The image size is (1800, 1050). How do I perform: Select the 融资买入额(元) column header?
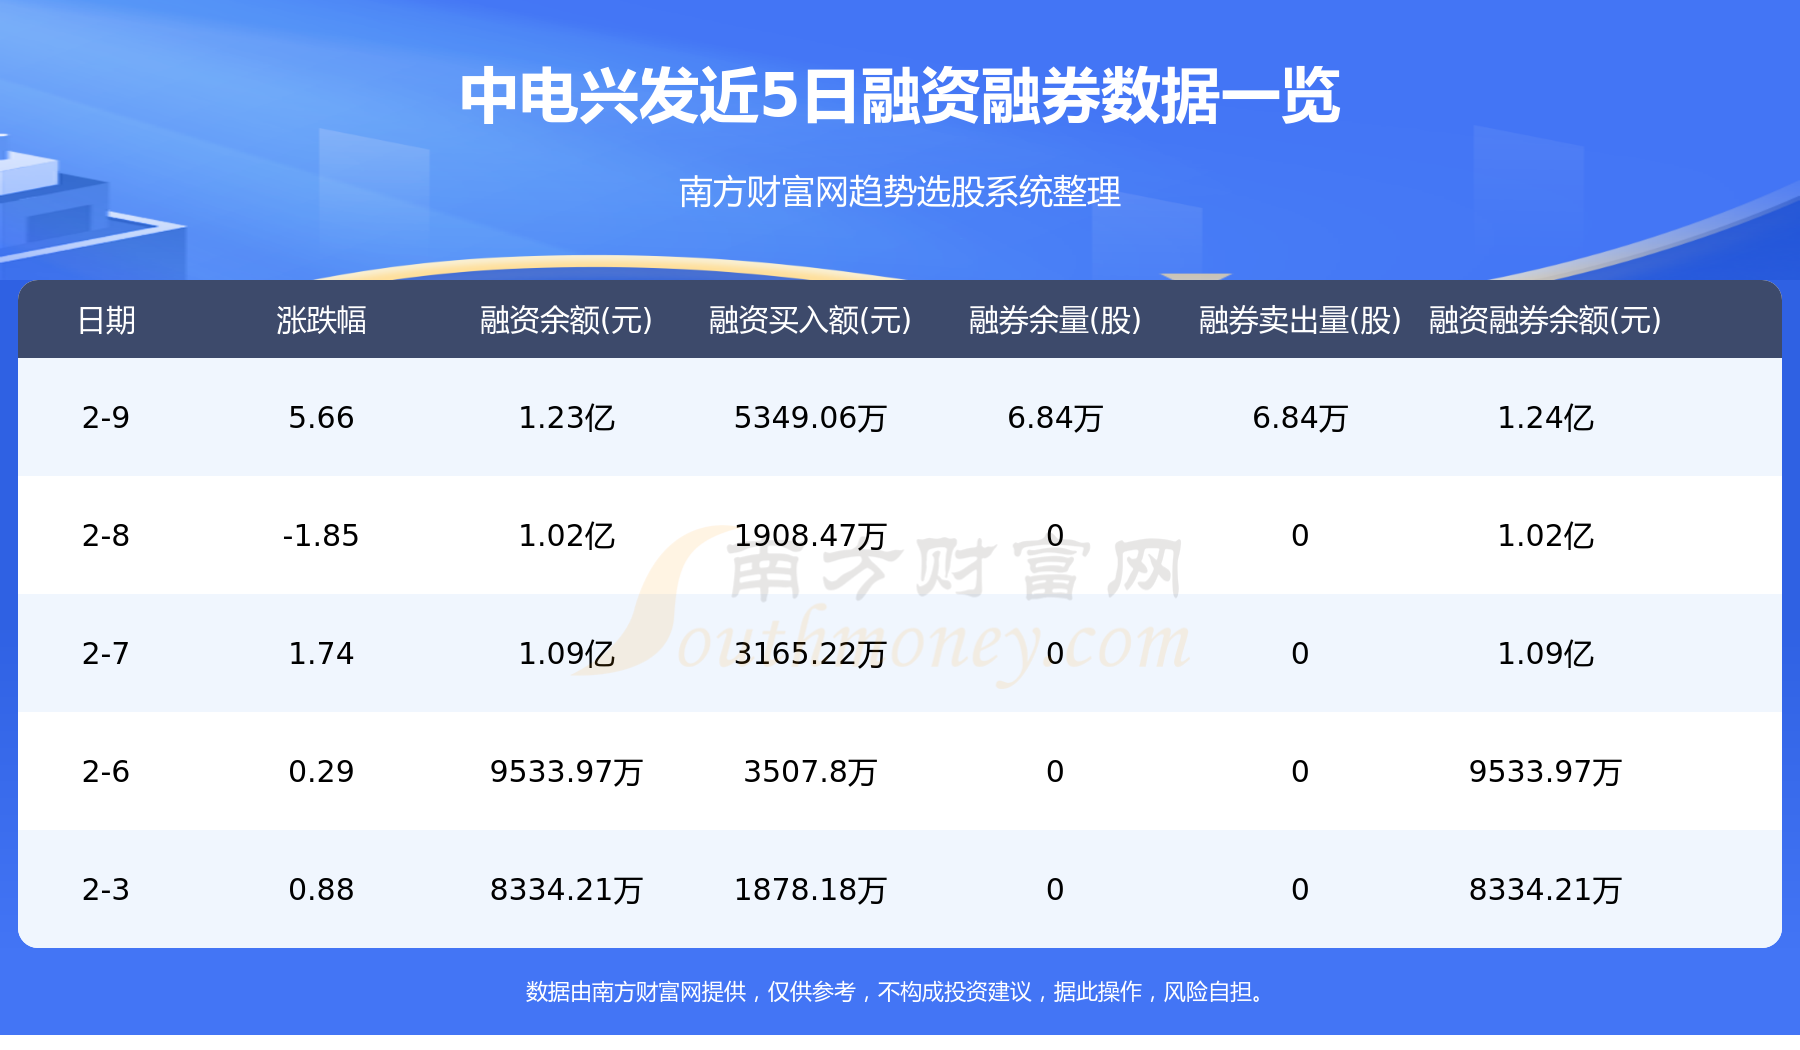click(x=810, y=320)
